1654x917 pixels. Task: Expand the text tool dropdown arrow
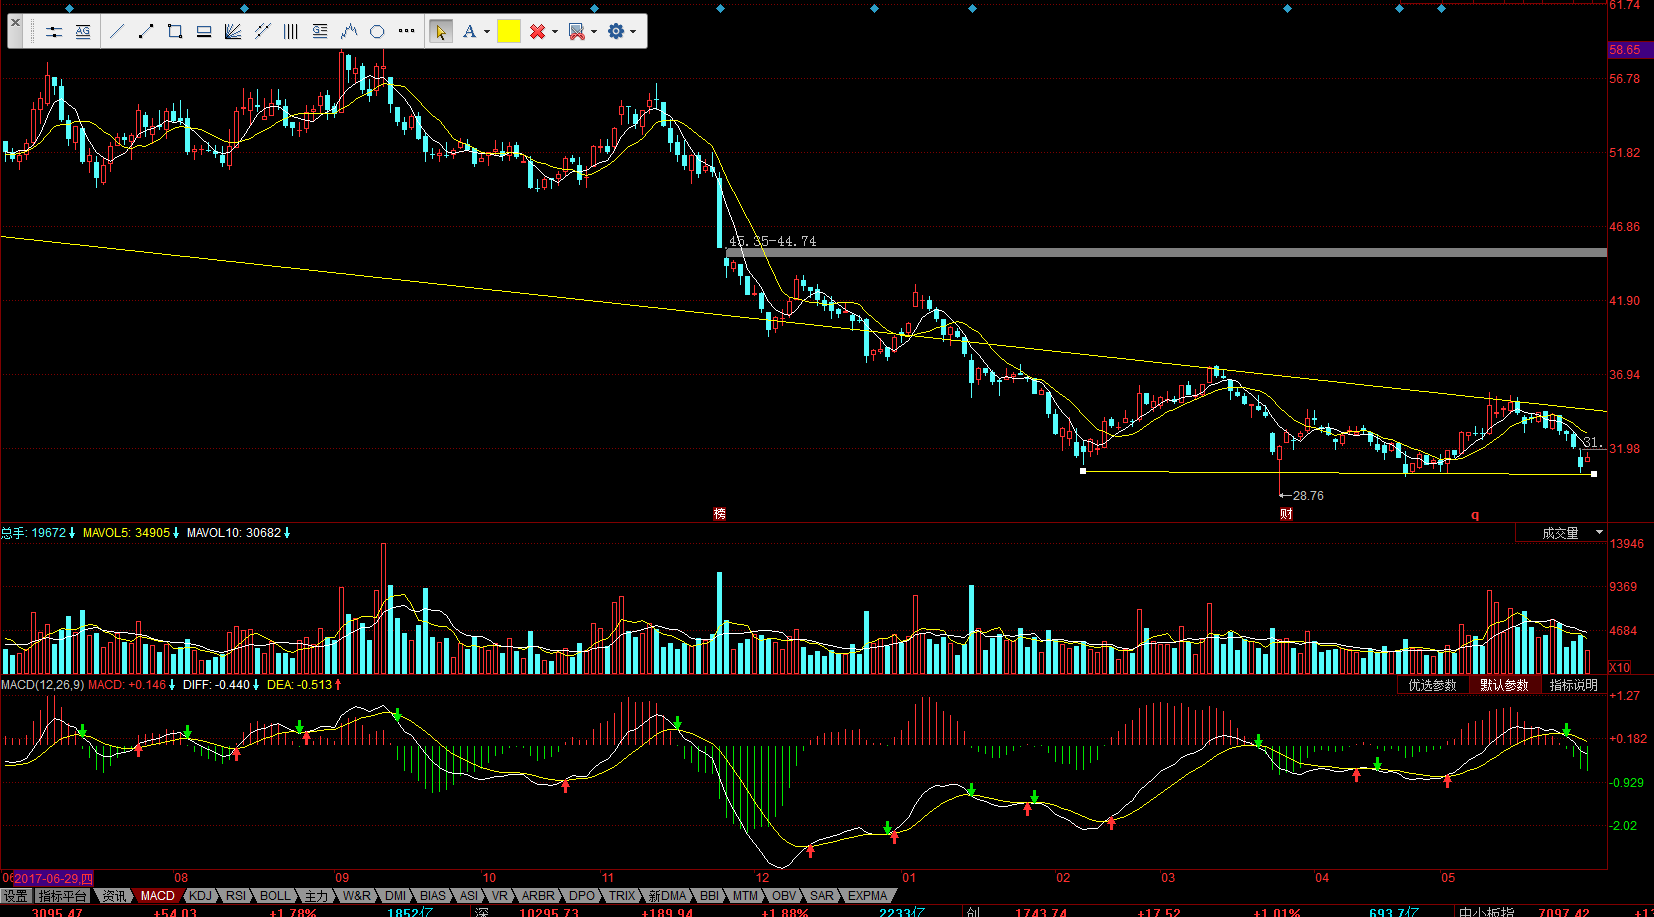coord(487,32)
